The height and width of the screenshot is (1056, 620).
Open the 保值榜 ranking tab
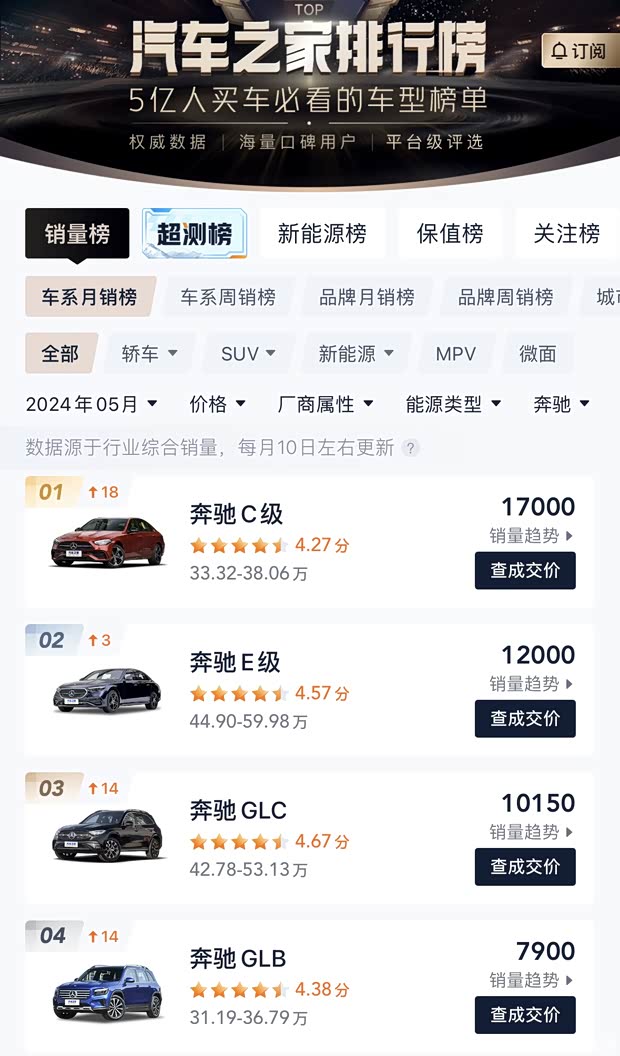click(x=450, y=233)
